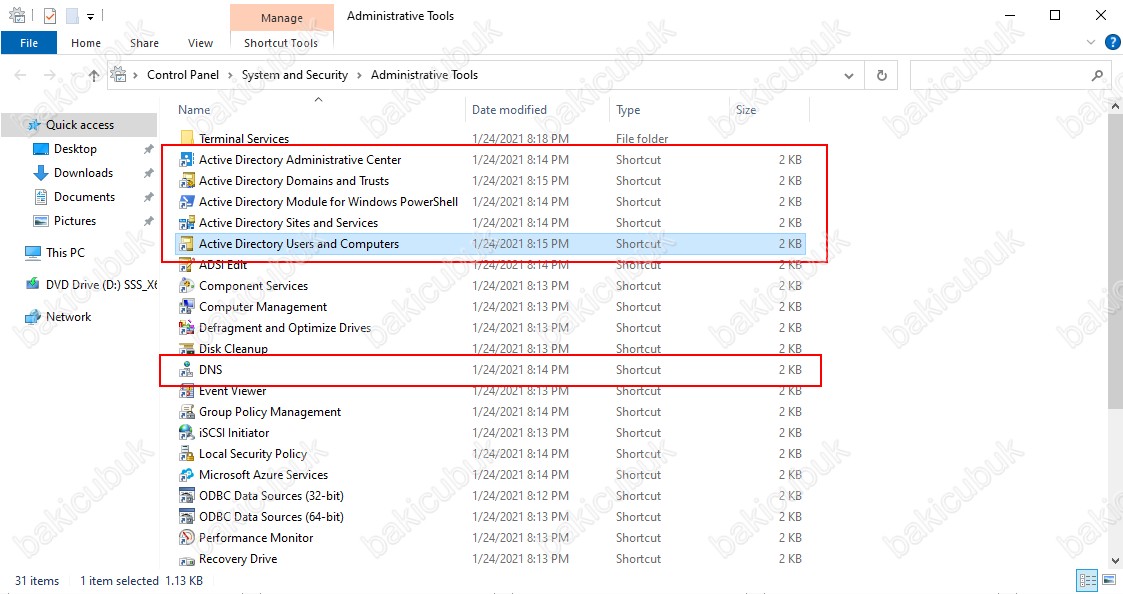Select the ODBC Data Sources (32-bit) icon
The width and height of the screenshot is (1123, 594).
(186, 496)
